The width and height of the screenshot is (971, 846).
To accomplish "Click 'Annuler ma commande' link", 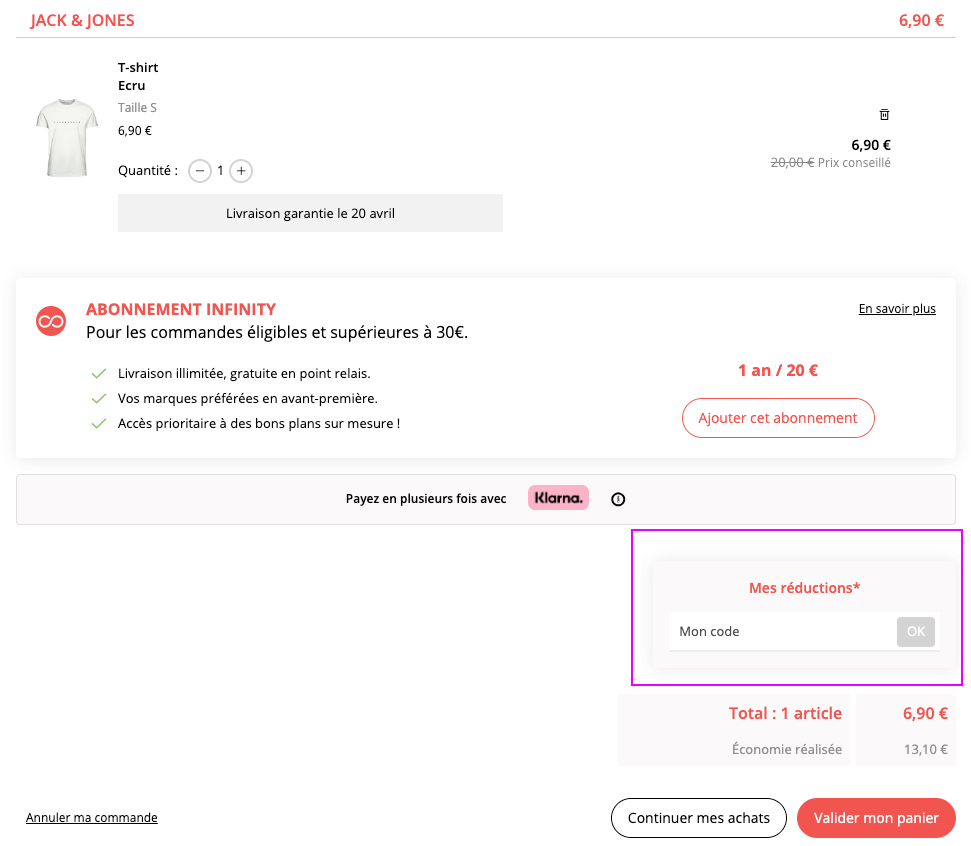I will pos(92,818).
